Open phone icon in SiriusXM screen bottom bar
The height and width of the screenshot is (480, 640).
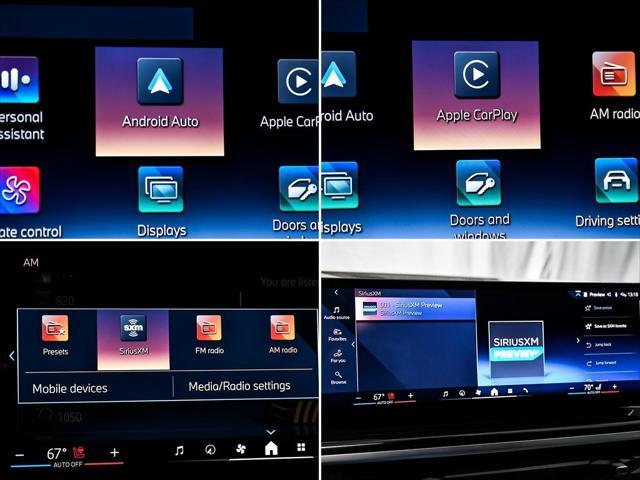coord(525,391)
